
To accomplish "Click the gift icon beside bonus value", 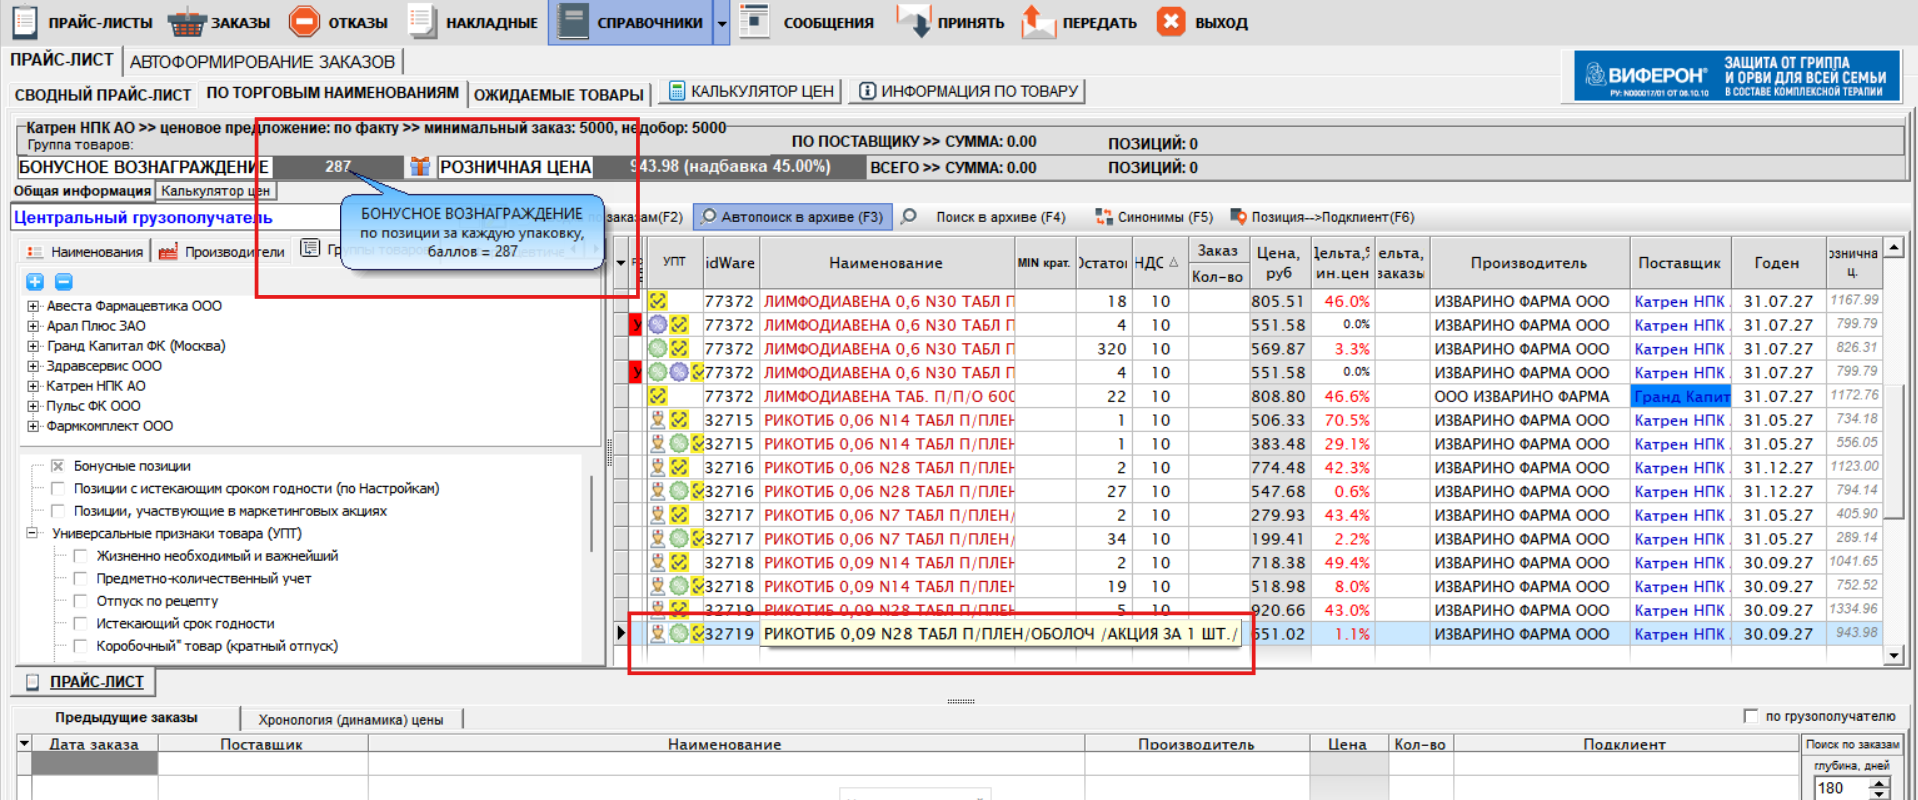I will click(420, 167).
